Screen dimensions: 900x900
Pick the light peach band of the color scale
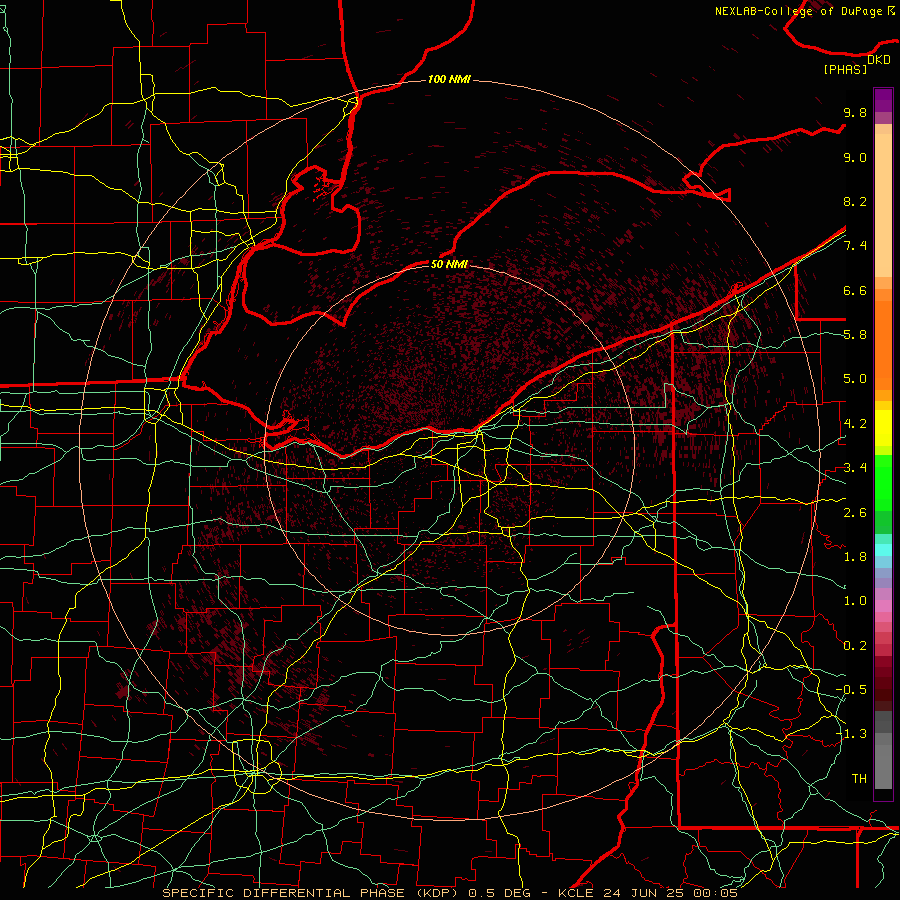883,205
